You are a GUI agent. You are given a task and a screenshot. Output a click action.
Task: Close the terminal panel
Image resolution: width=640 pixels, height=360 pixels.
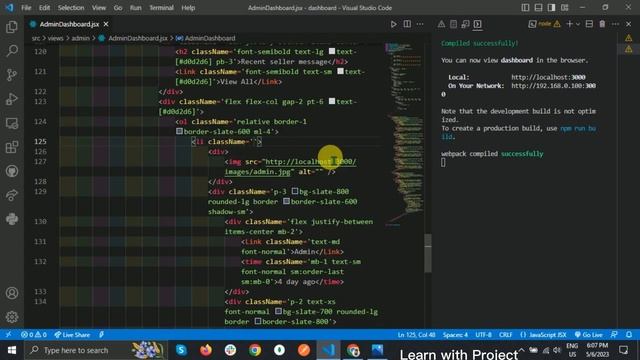tap(629, 24)
